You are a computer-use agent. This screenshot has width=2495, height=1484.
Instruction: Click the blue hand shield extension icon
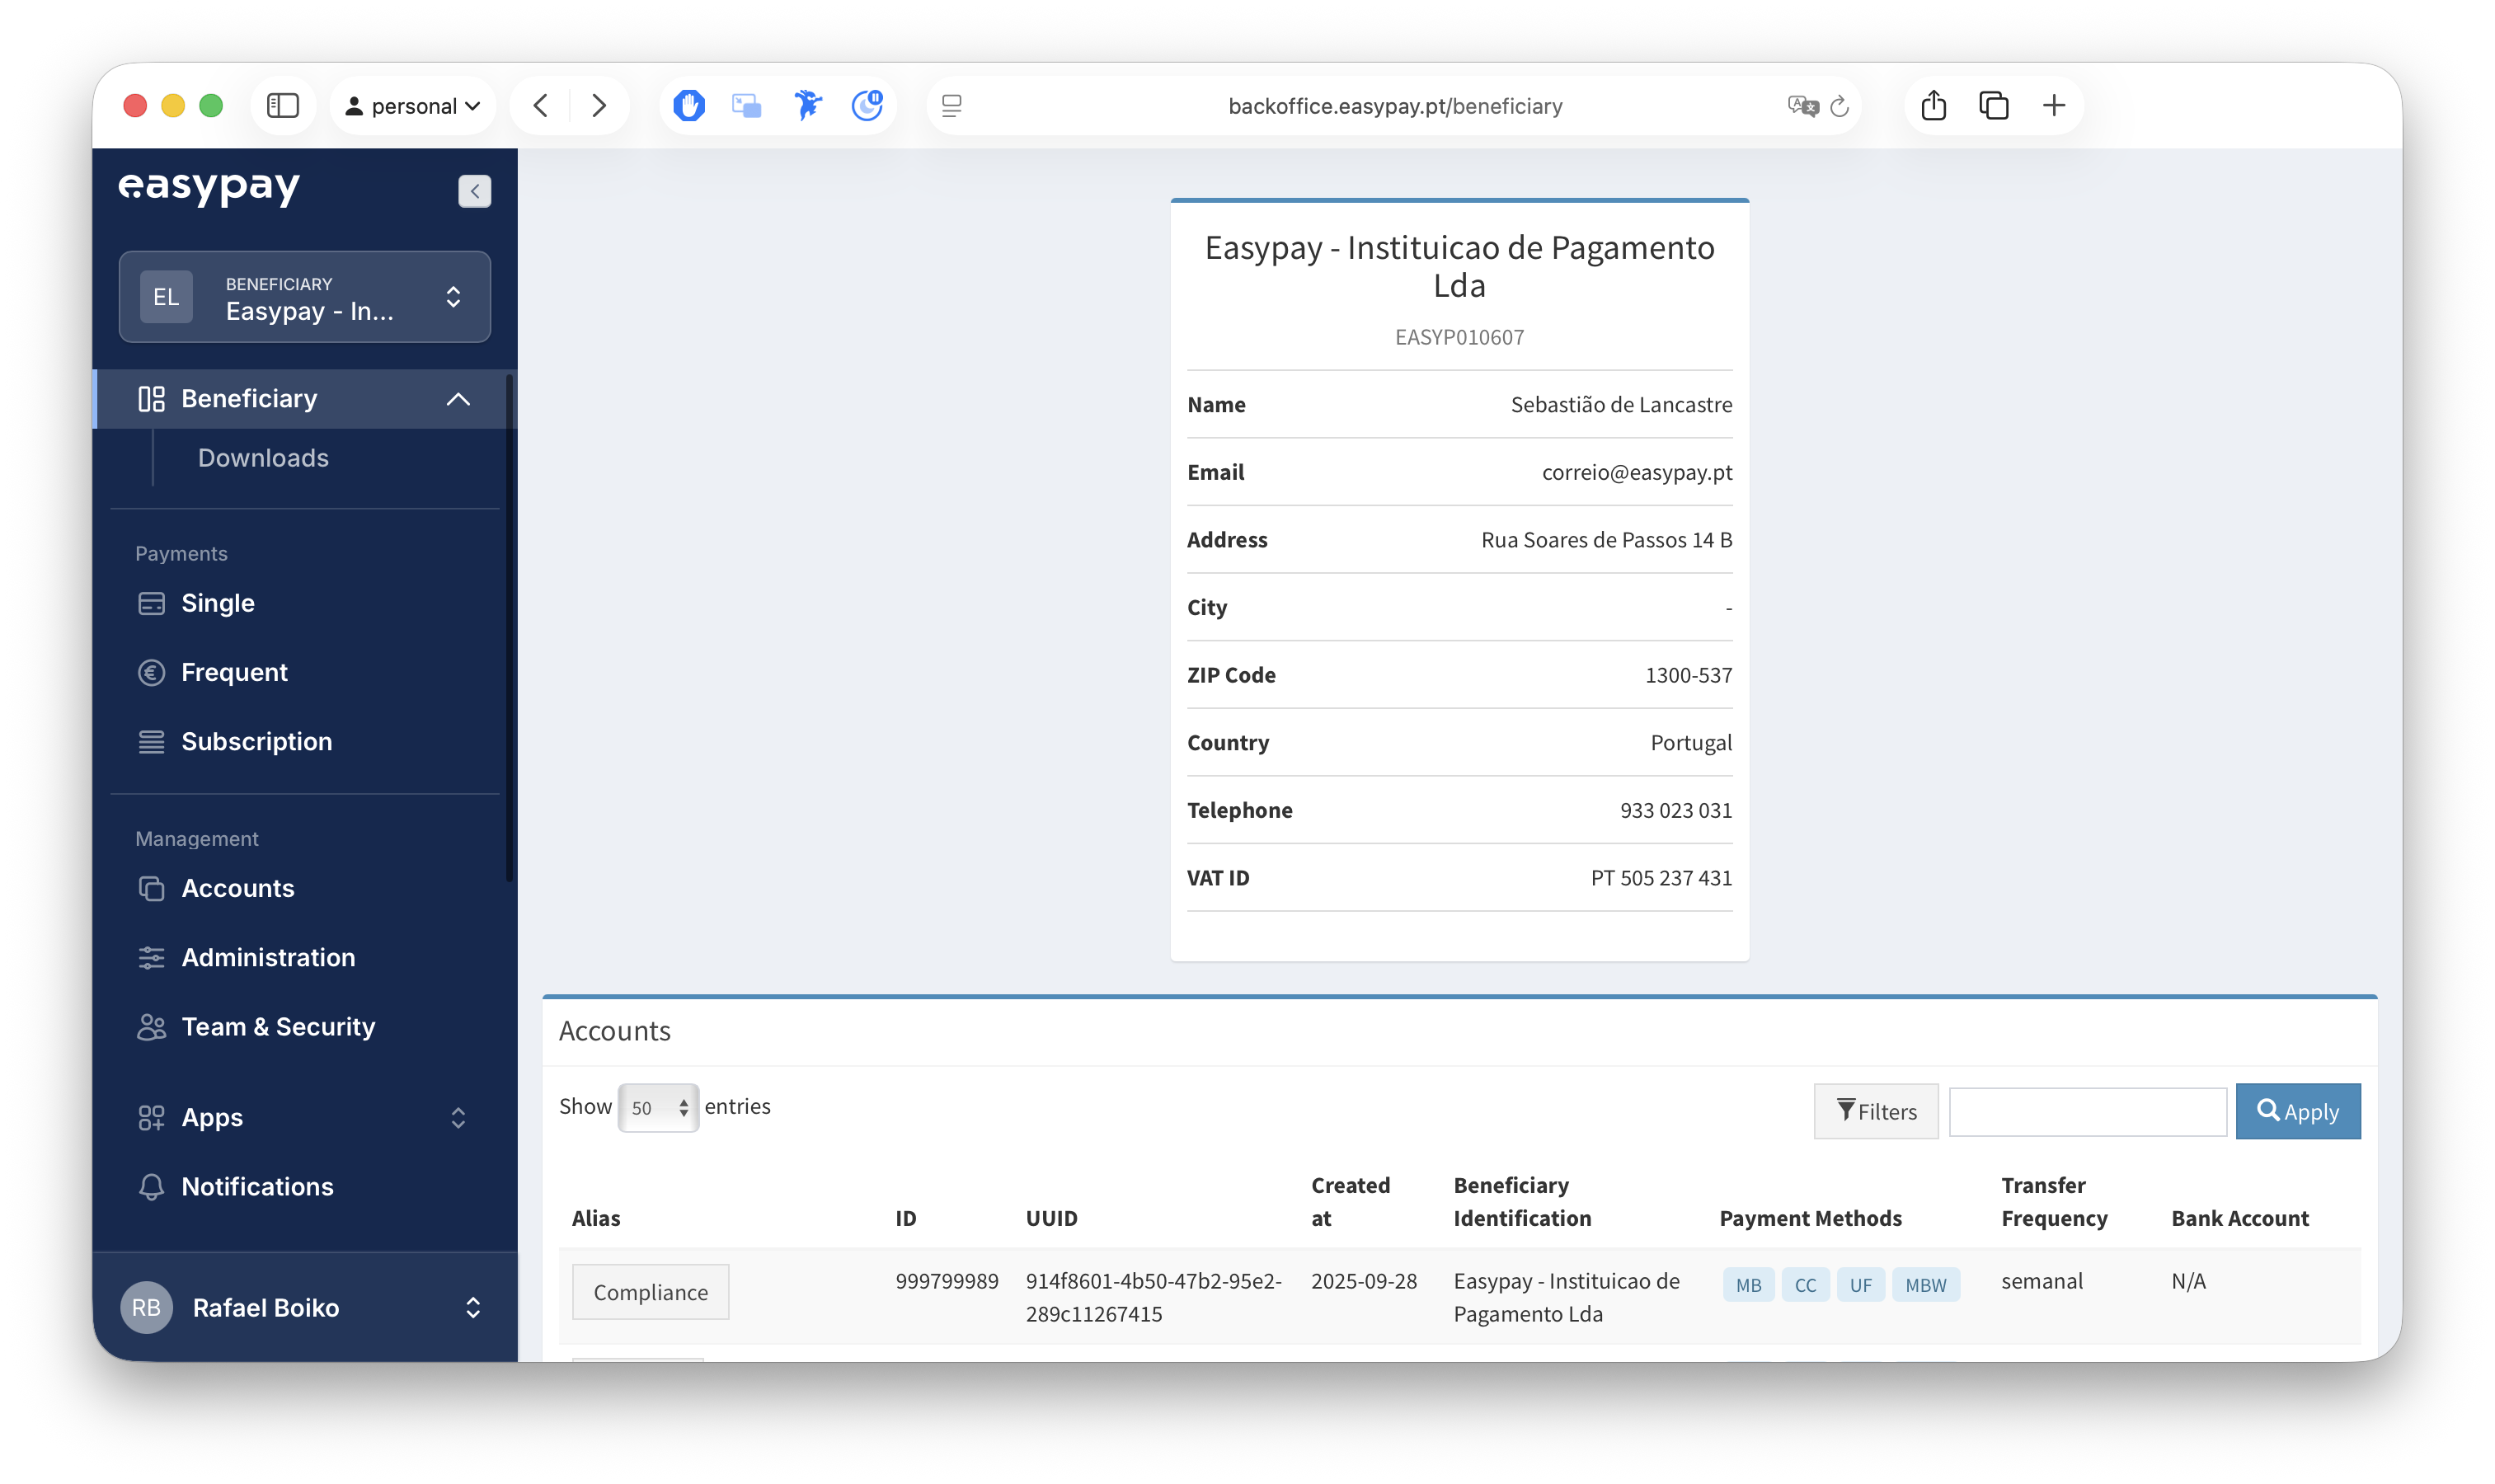click(x=688, y=105)
